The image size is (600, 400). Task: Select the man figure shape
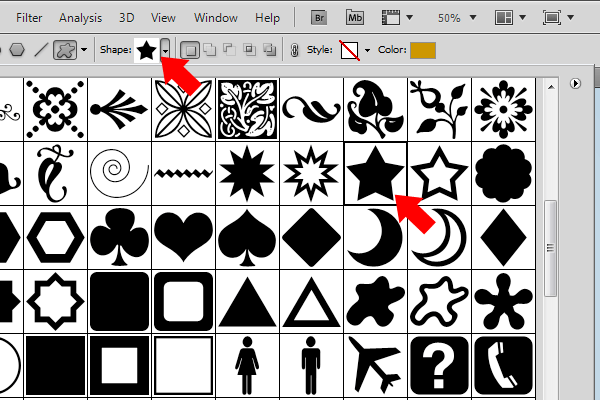point(311,366)
